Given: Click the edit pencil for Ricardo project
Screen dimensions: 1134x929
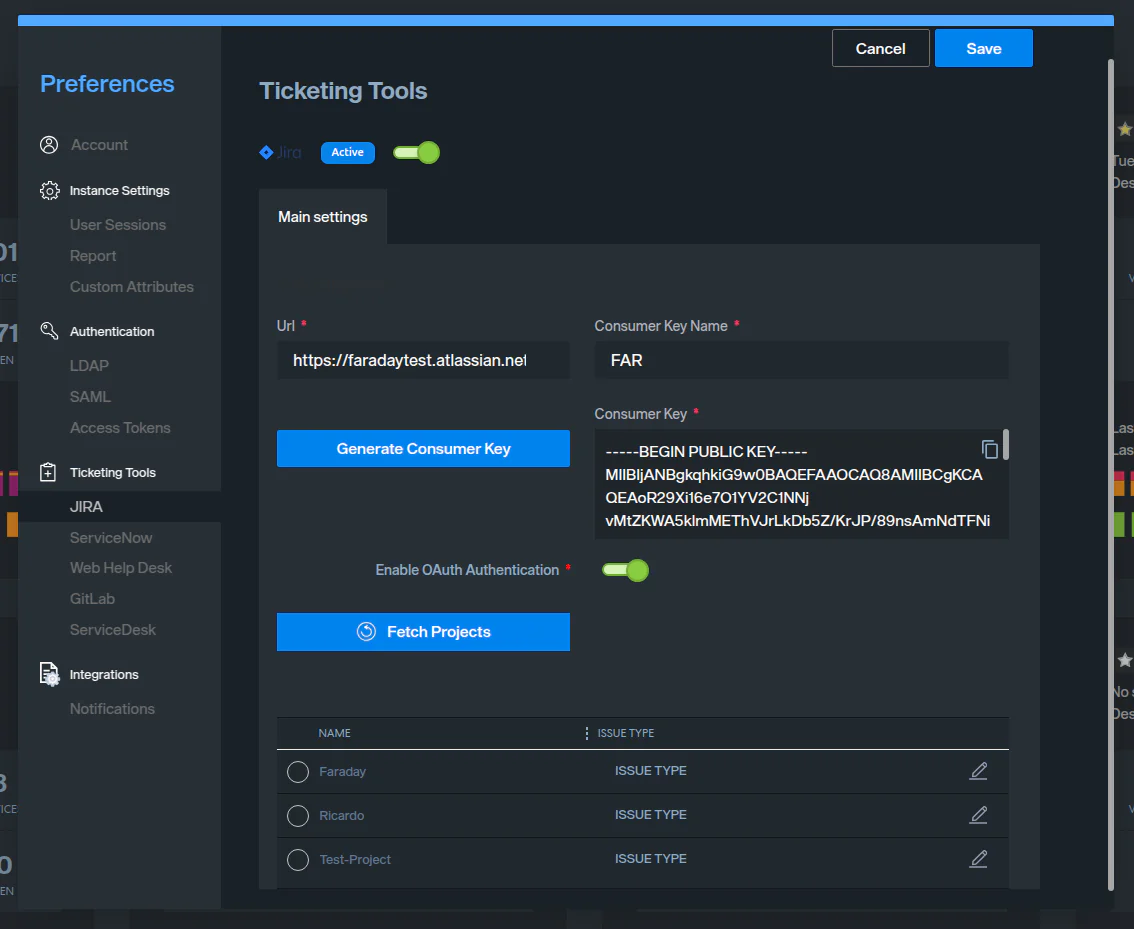Looking at the screenshot, I should click(978, 815).
